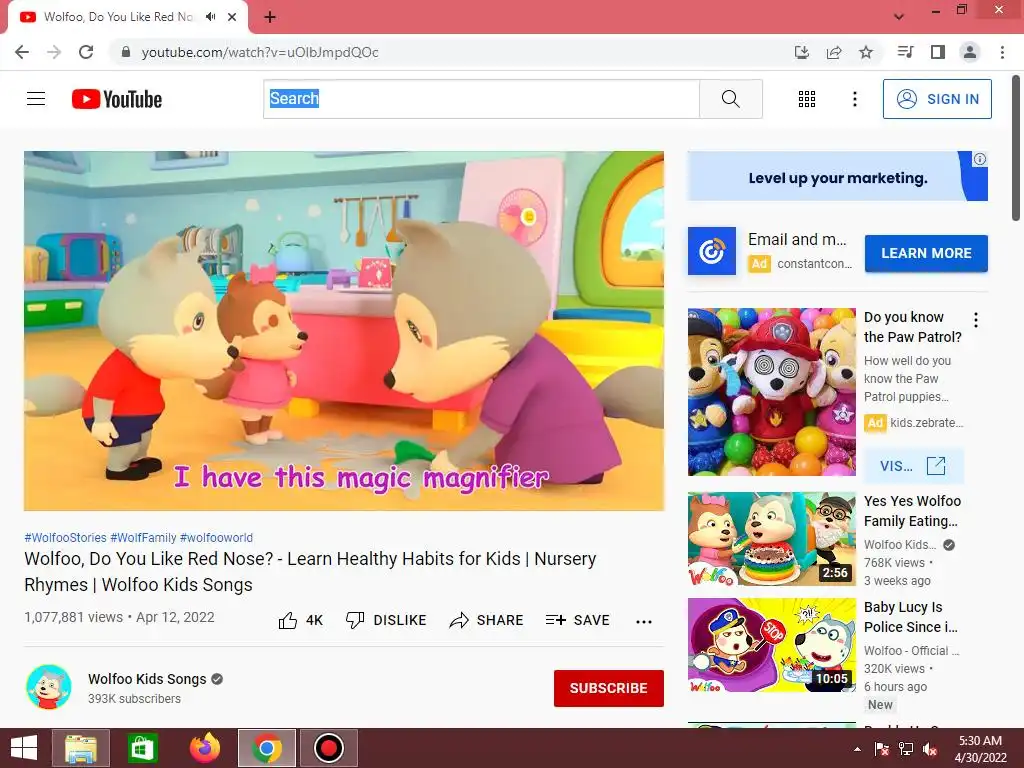Click share this page icon
The width and height of the screenshot is (1024, 768).
(834, 52)
